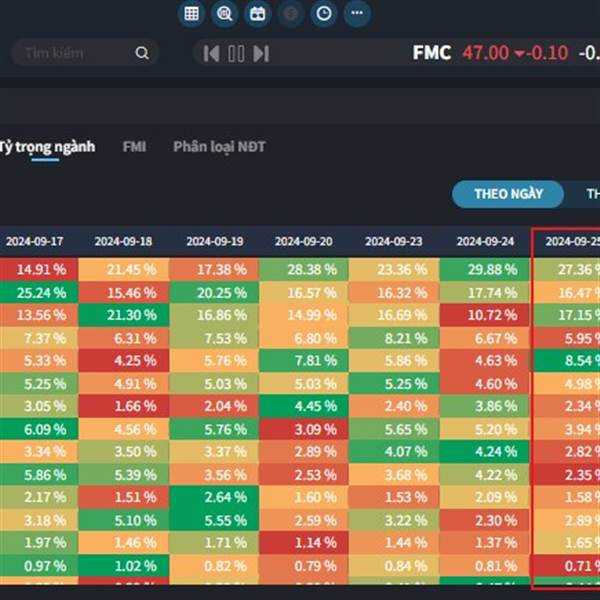The image size is (600, 600).
Task: Open the grid table view icon
Action: tap(191, 14)
